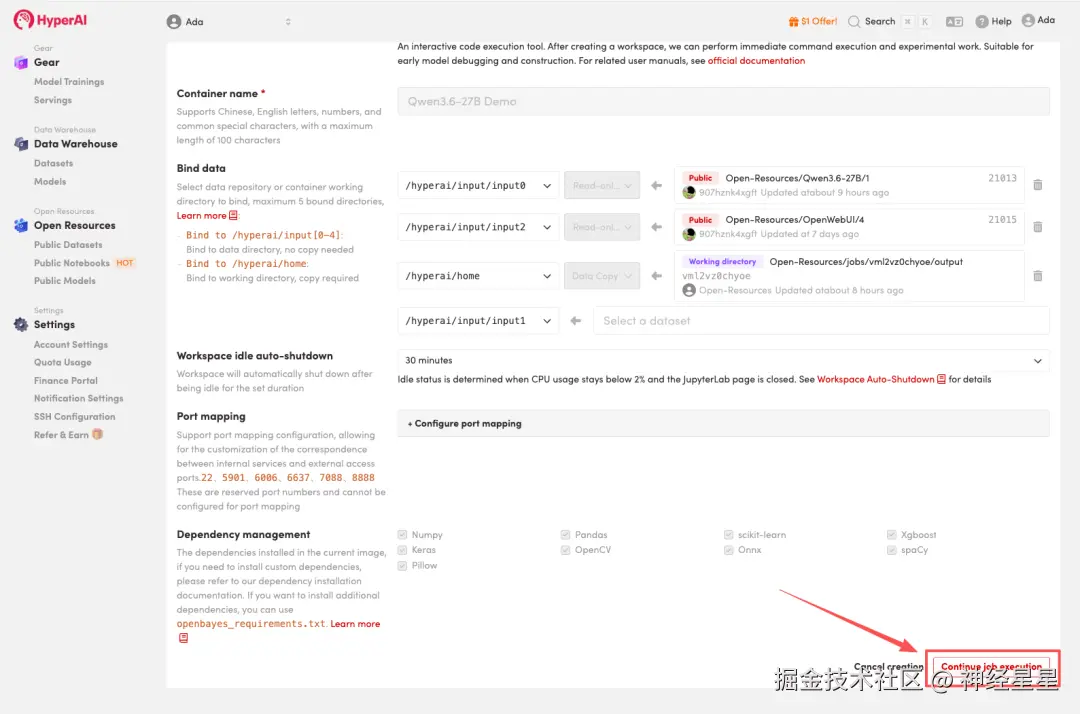Delete the Qwen3.6-27B/1 binding with trash icon
The image size is (1080, 714).
click(x=1037, y=185)
